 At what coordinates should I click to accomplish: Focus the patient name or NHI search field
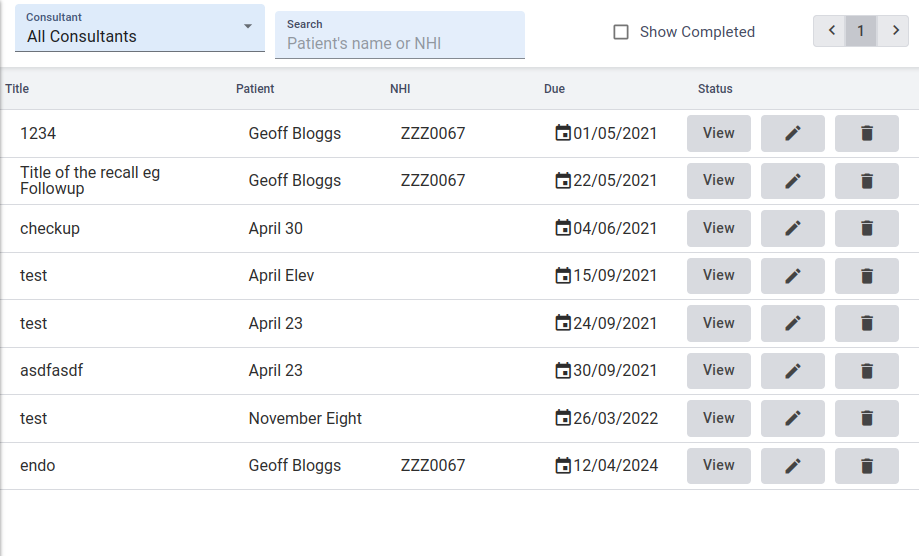(x=400, y=43)
